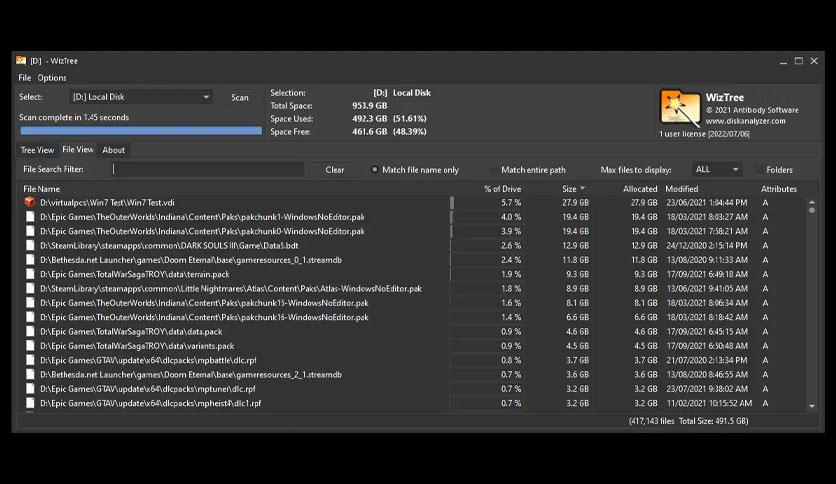
Task: Click file icon of mptuner dlc.rpf
Action: 30,389
